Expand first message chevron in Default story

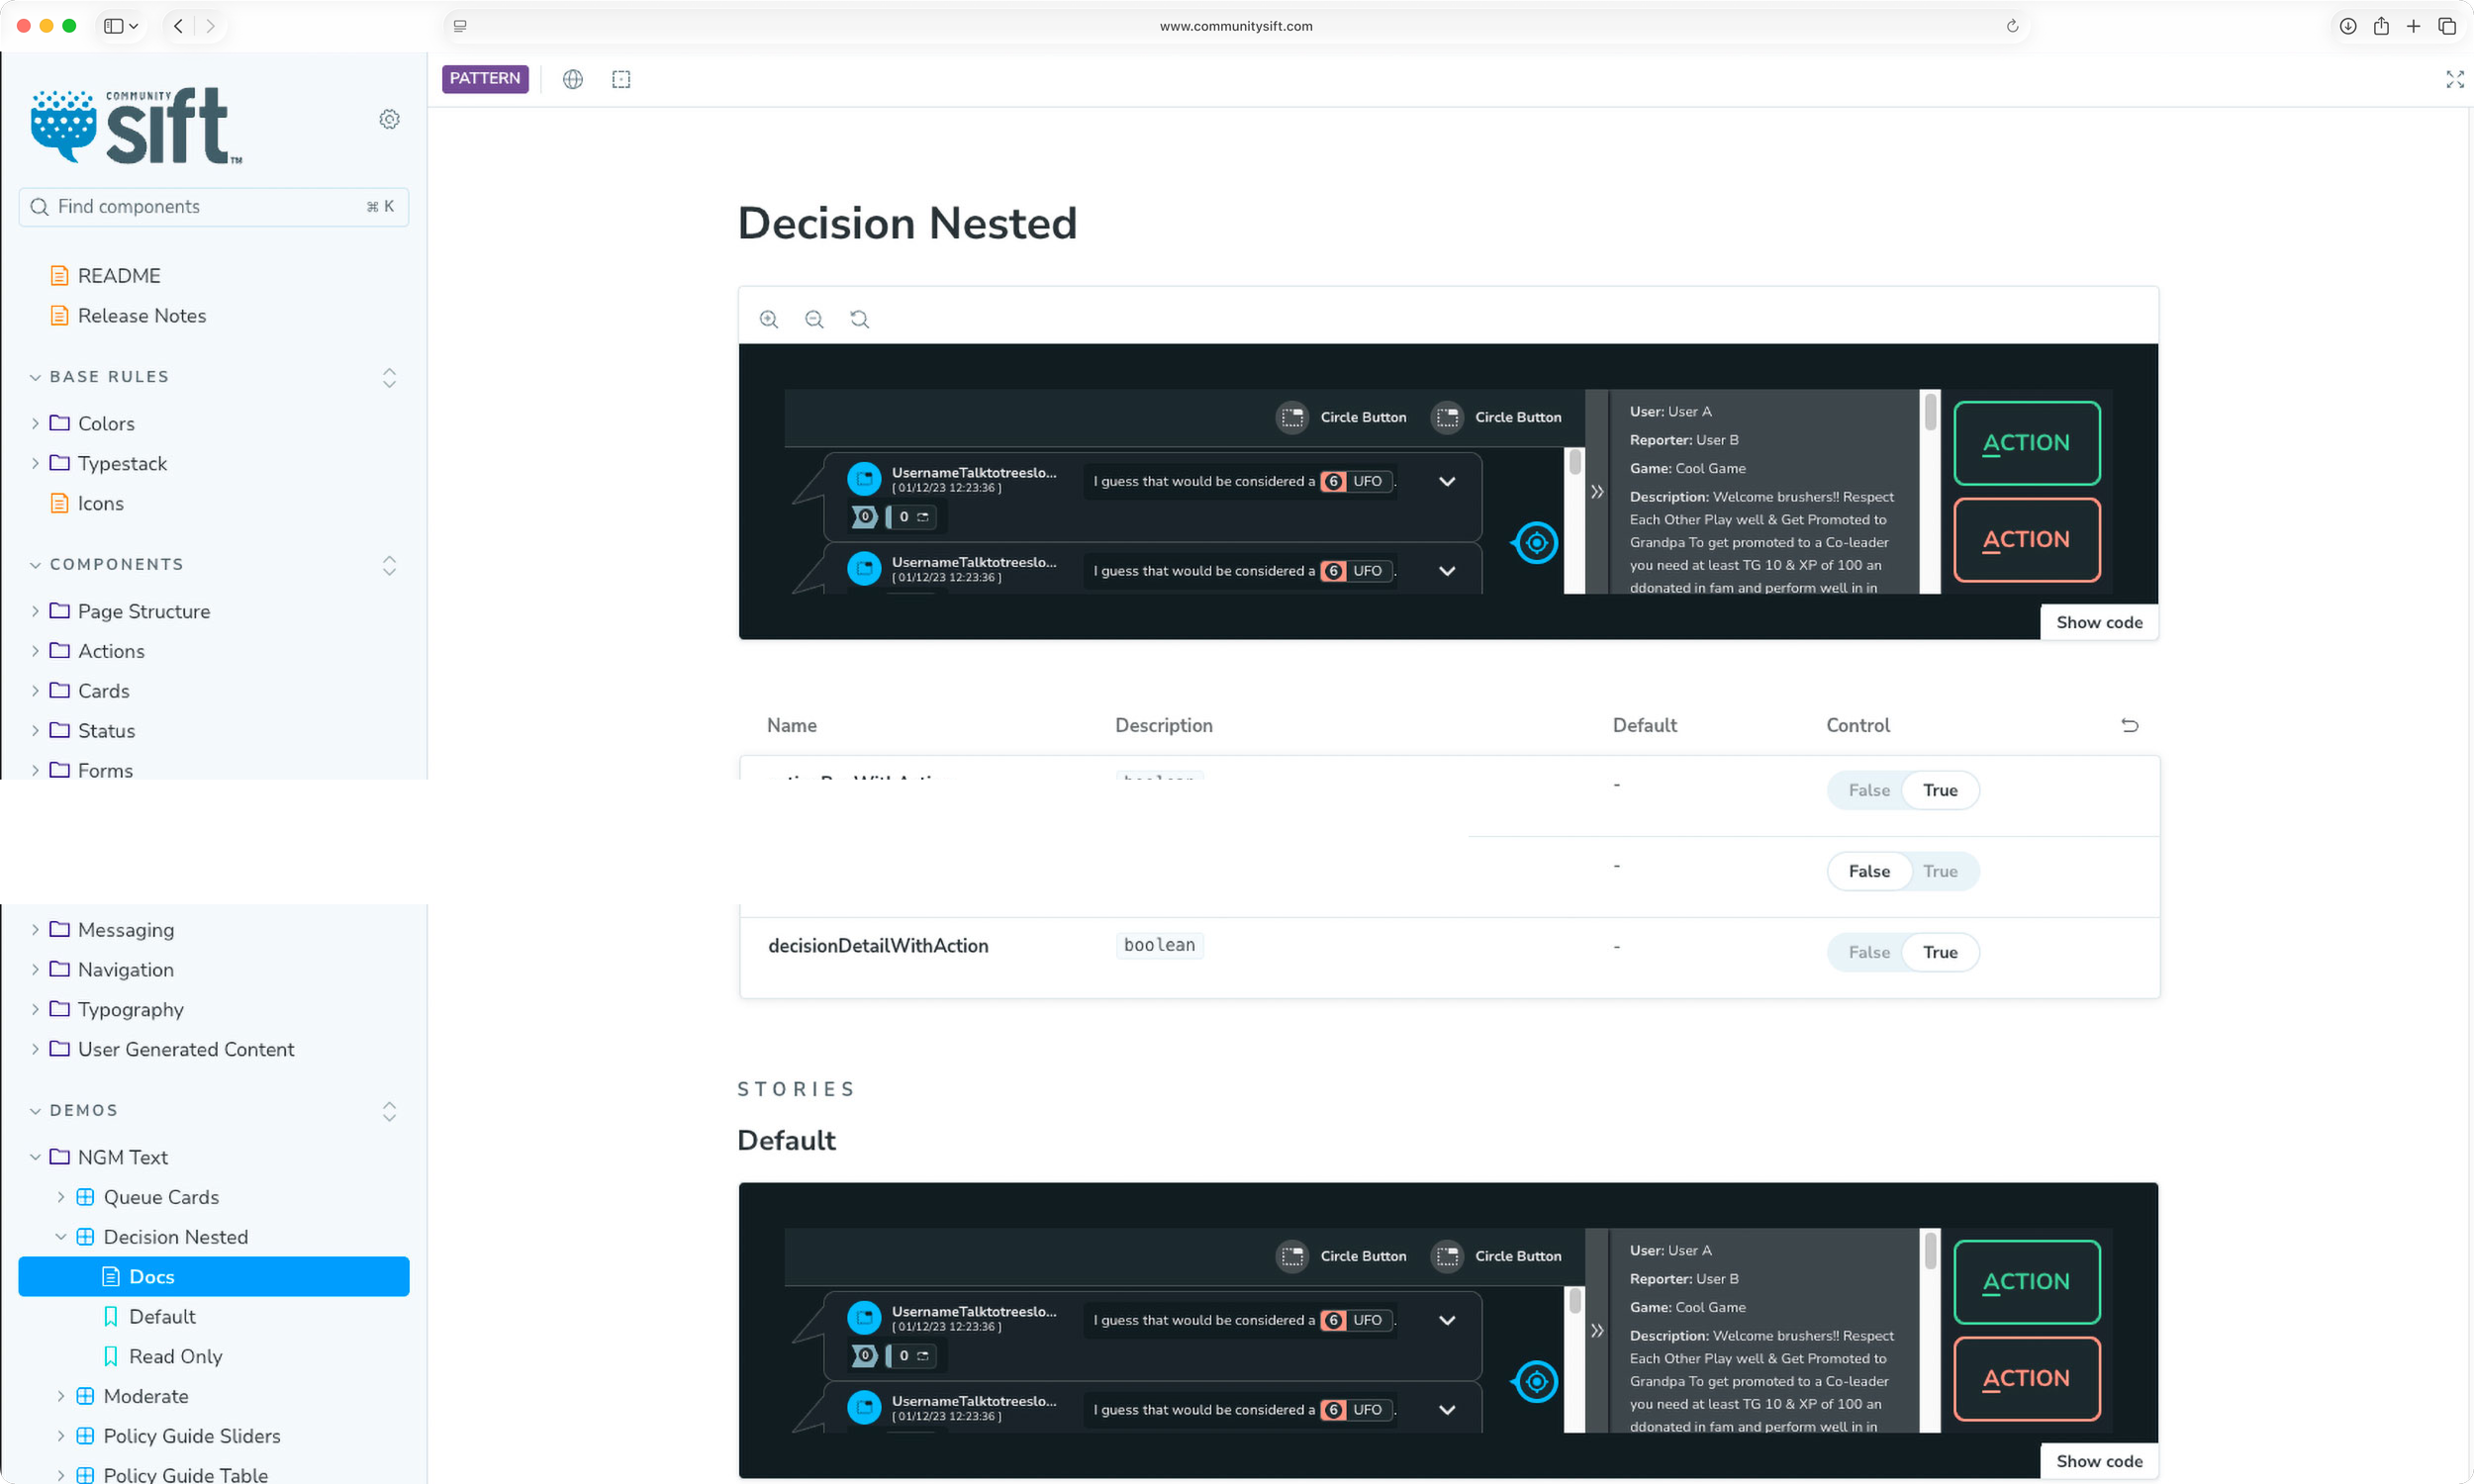[1446, 1320]
